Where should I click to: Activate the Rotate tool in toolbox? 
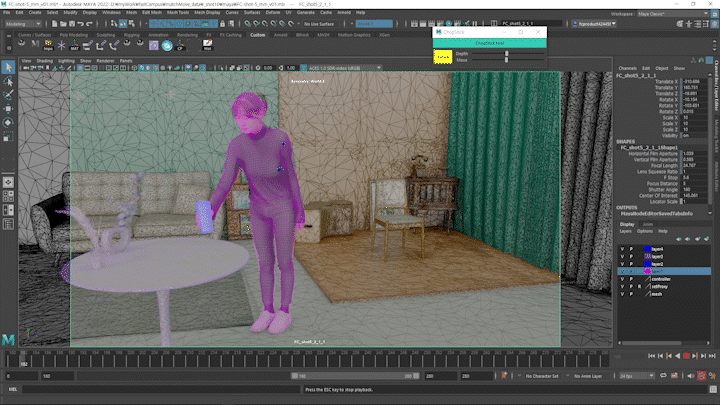coord(8,123)
